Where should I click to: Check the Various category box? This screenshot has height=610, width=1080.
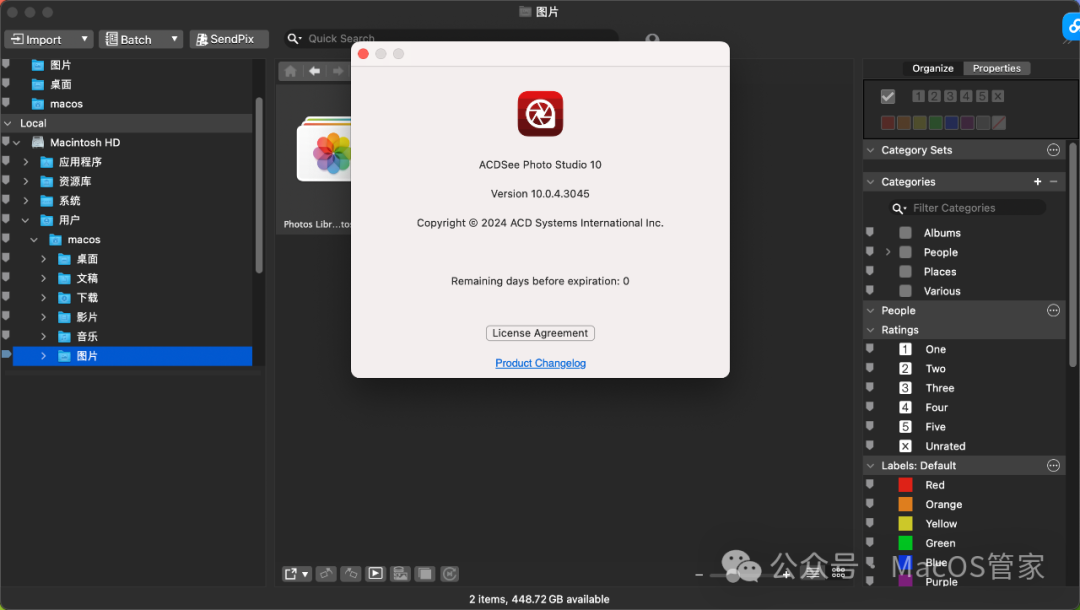click(x=905, y=291)
